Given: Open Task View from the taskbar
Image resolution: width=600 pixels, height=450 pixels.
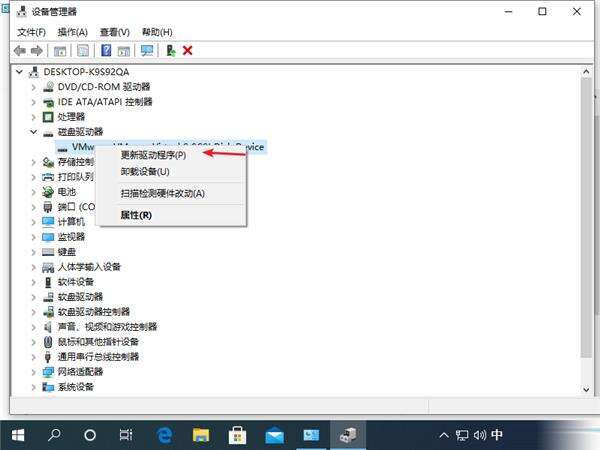Looking at the screenshot, I should click(126, 435).
